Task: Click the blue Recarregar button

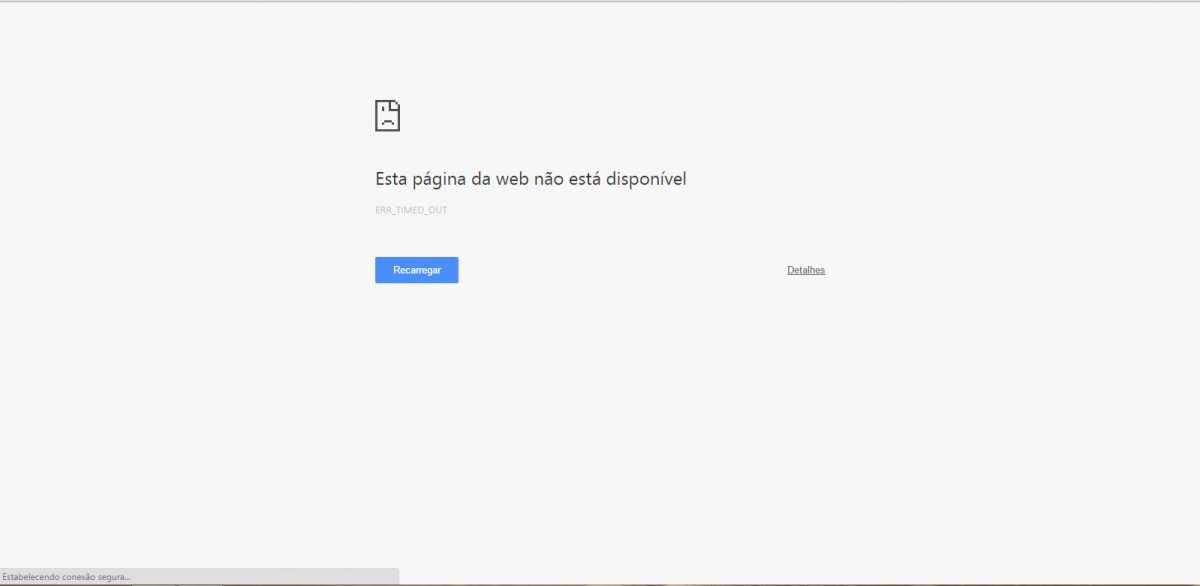Action: click(x=416, y=270)
